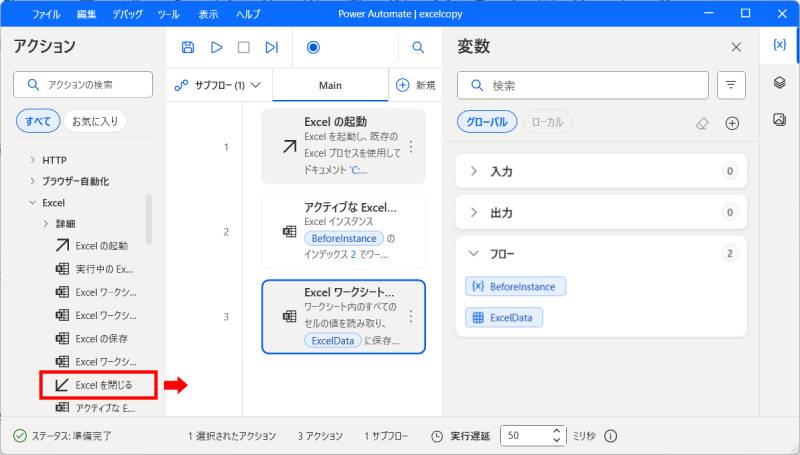Run next action with the step icon
The width and height of the screenshot is (800, 455).
(271, 47)
